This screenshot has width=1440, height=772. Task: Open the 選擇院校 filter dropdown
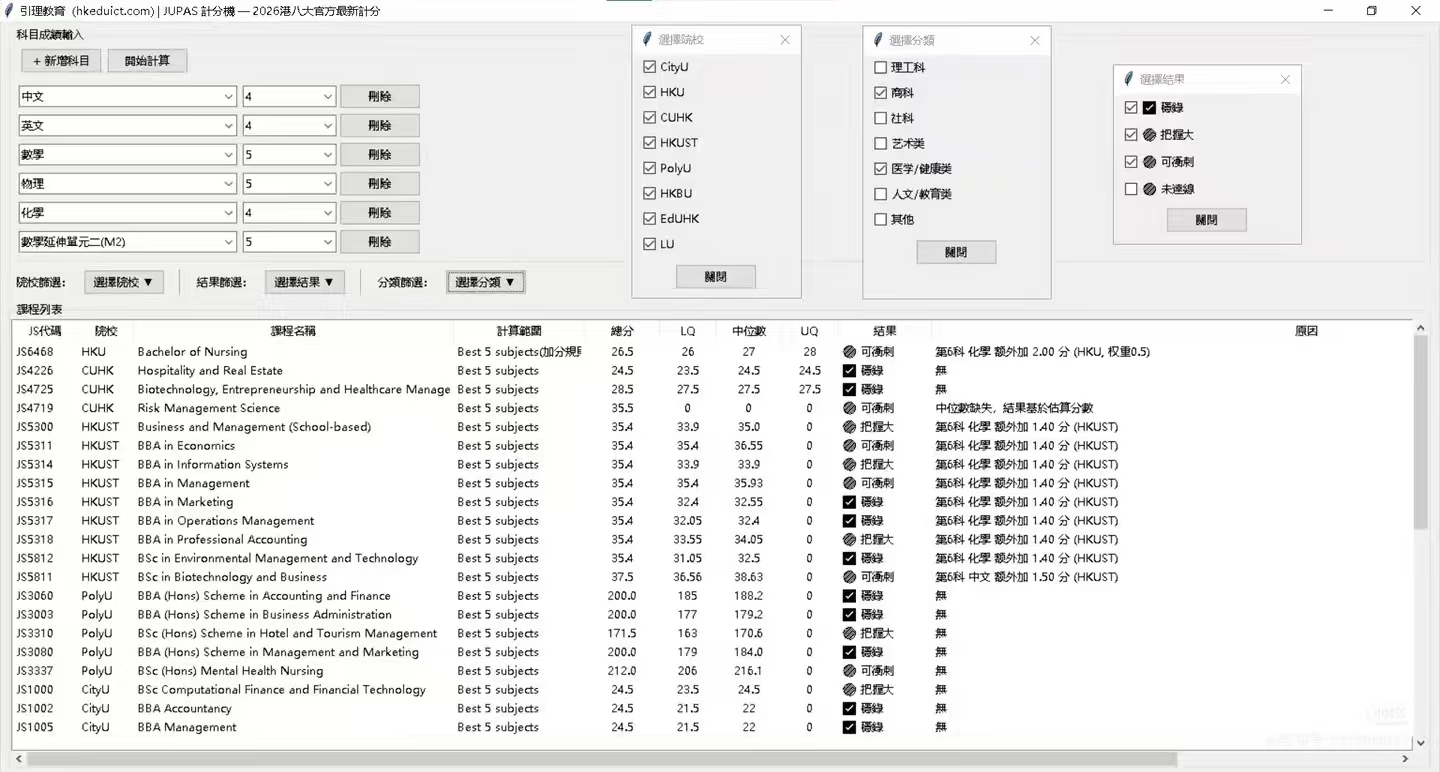click(x=123, y=283)
